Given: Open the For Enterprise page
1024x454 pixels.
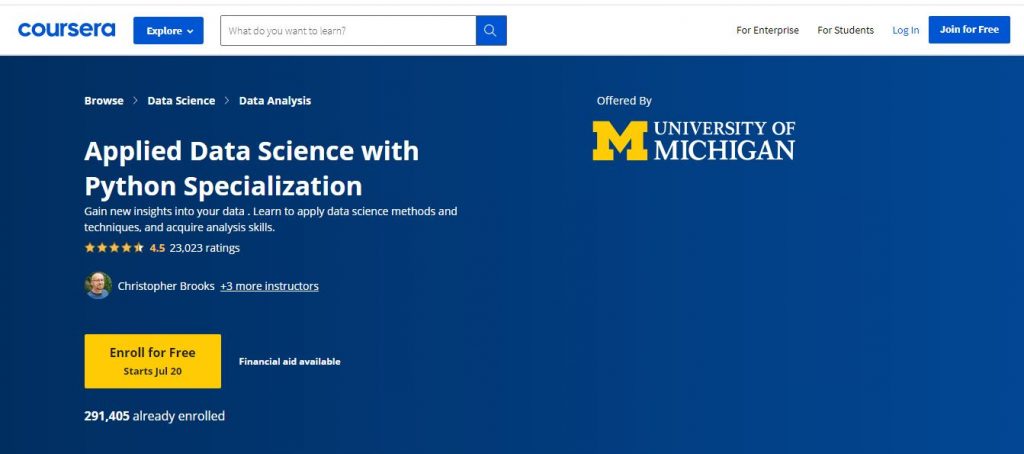Looking at the screenshot, I should [x=767, y=30].
